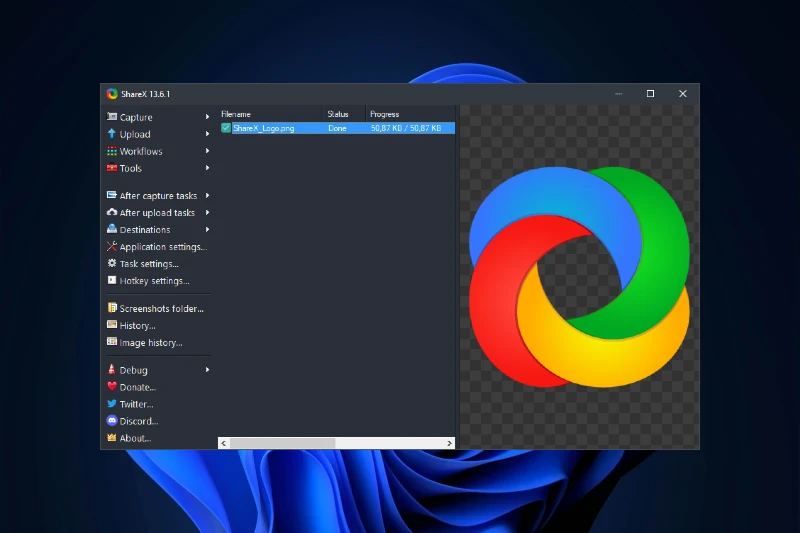Click the Hotkey settings icon

coord(112,280)
